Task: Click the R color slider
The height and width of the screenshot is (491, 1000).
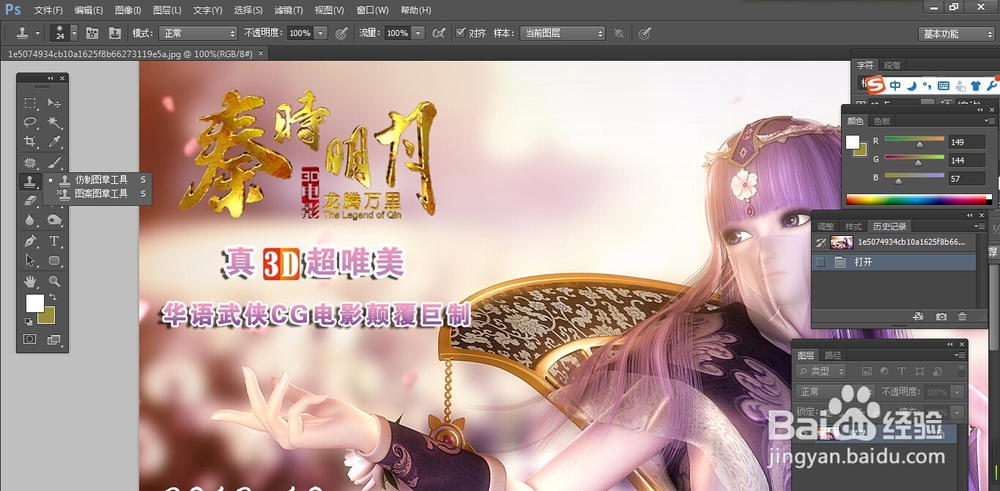Action: [914, 141]
